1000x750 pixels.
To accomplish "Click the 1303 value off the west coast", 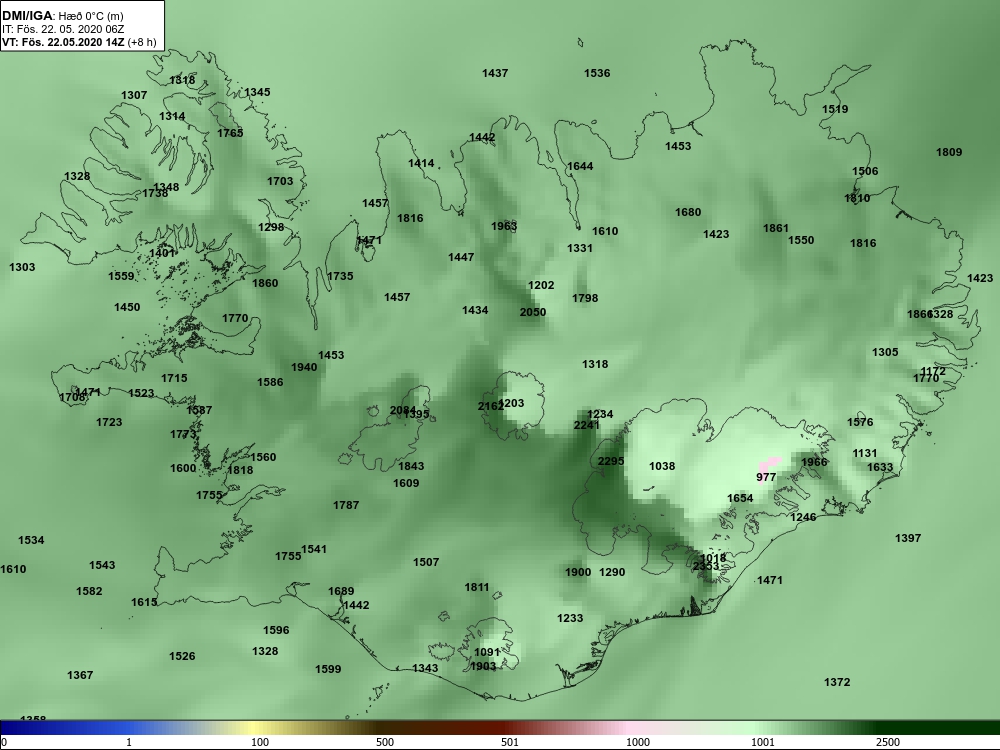I will [22, 268].
